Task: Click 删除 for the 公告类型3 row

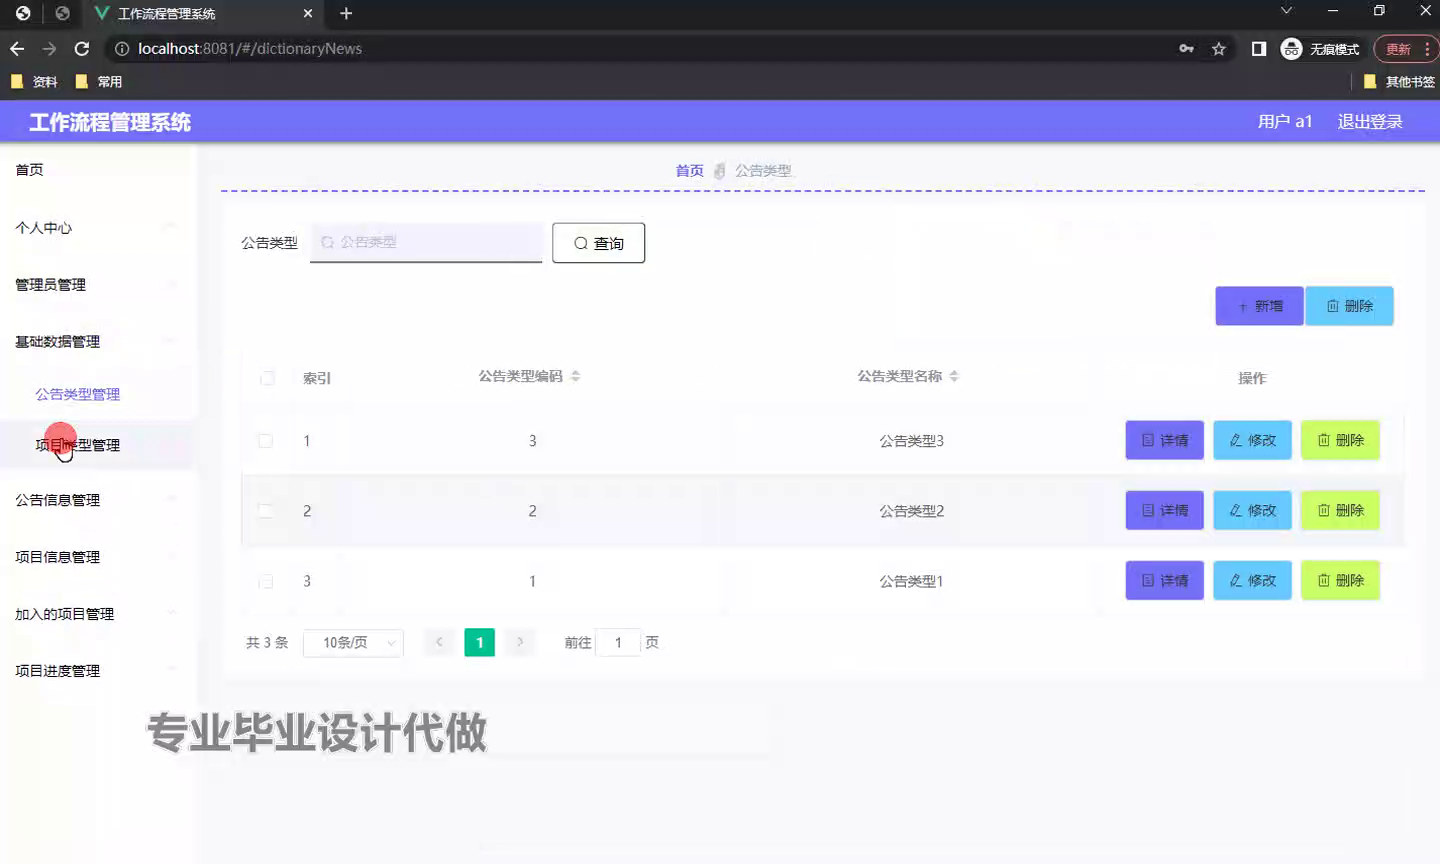Action: 1340,440
